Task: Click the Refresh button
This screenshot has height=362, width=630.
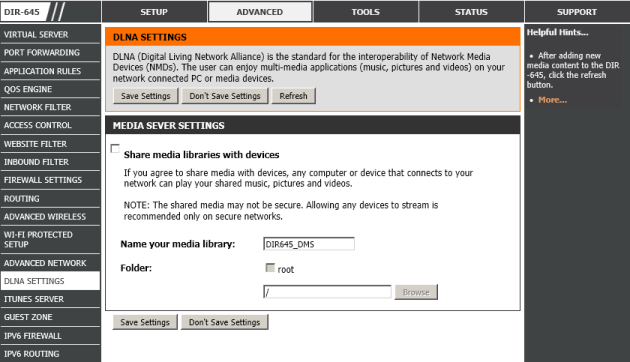Action: click(x=293, y=96)
